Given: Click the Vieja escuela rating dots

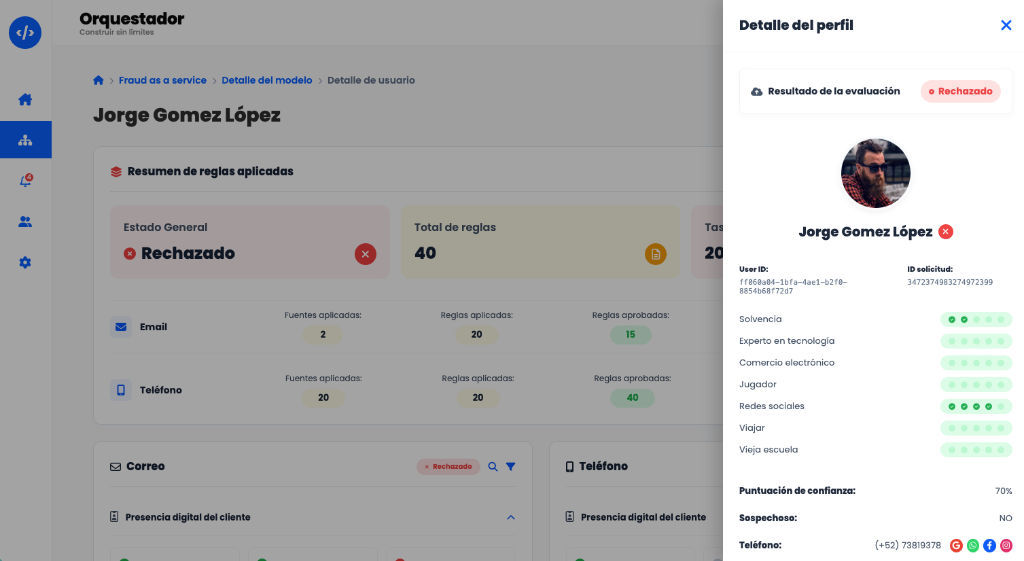Looking at the screenshot, I should [976, 449].
